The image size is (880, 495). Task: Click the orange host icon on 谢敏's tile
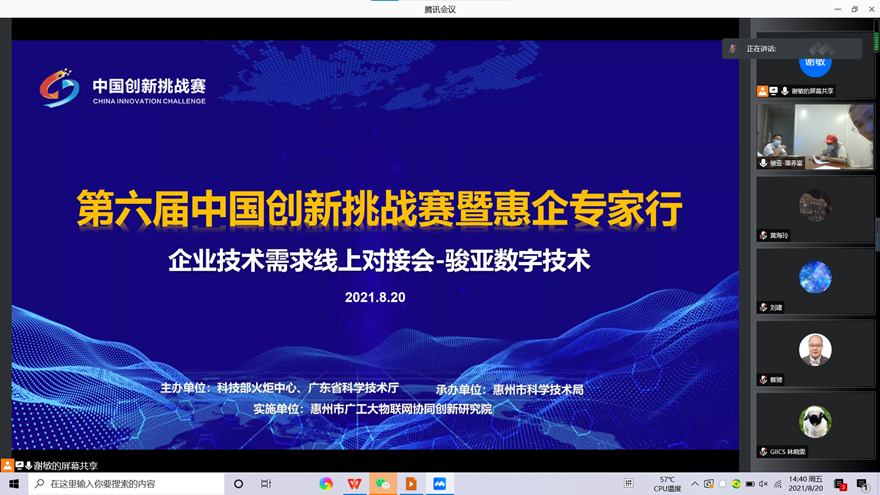762,91
